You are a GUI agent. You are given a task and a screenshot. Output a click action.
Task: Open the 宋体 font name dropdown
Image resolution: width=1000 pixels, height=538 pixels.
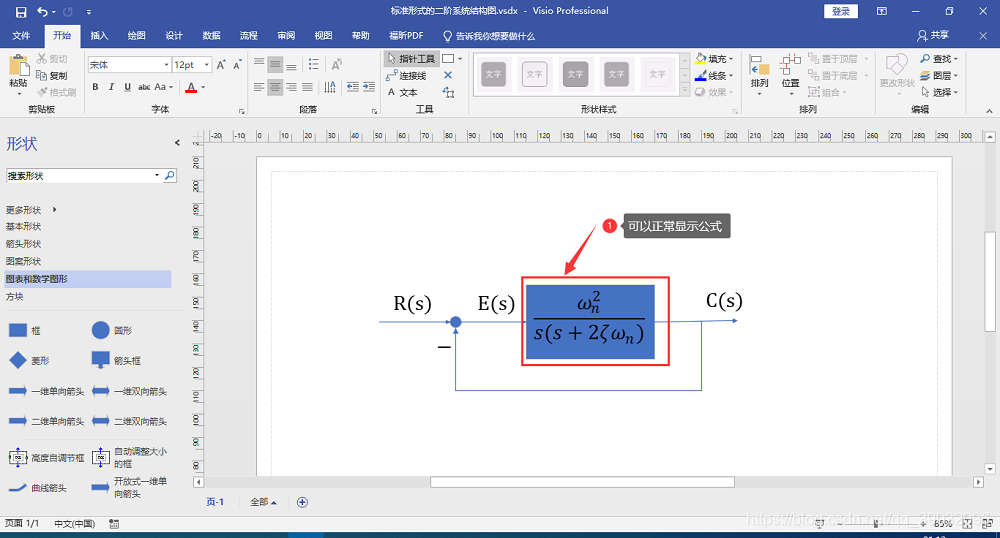(x=166, y=64)
